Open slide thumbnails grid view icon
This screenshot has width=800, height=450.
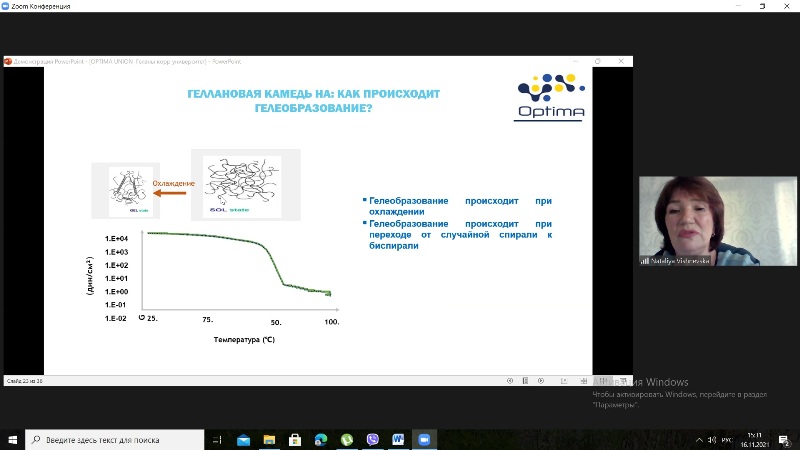pos(584,381)
